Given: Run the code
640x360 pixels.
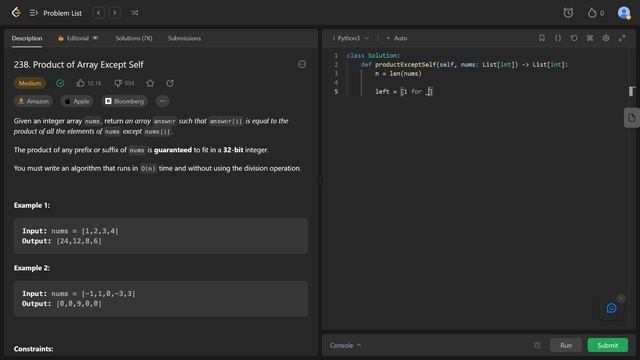Looking at the screenshot, I should tap(566, 345).
